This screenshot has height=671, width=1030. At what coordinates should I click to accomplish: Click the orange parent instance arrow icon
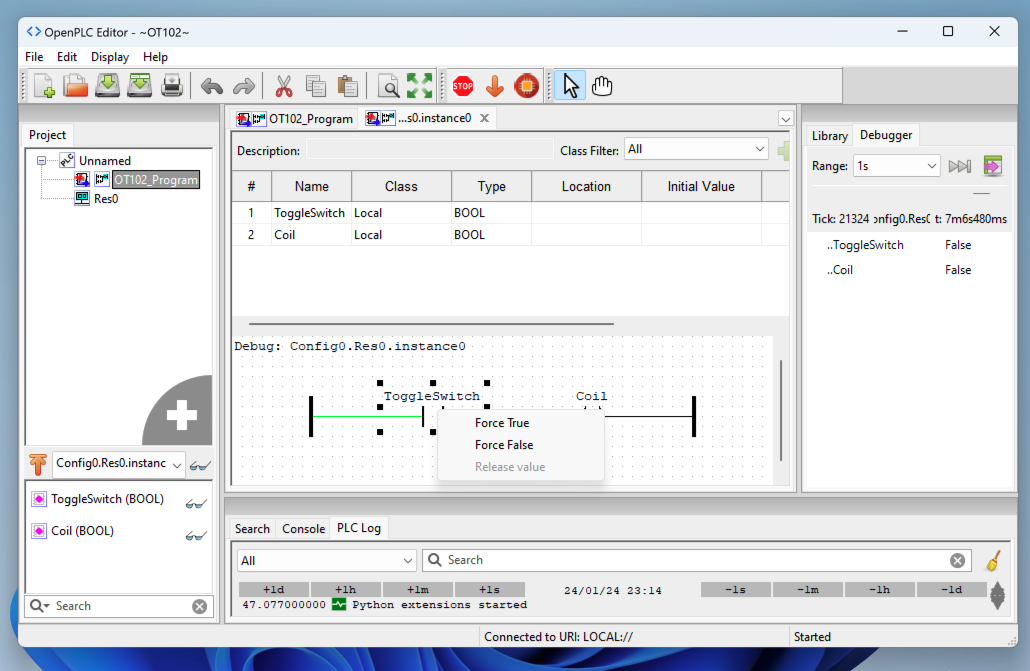(x=38, y=464)
